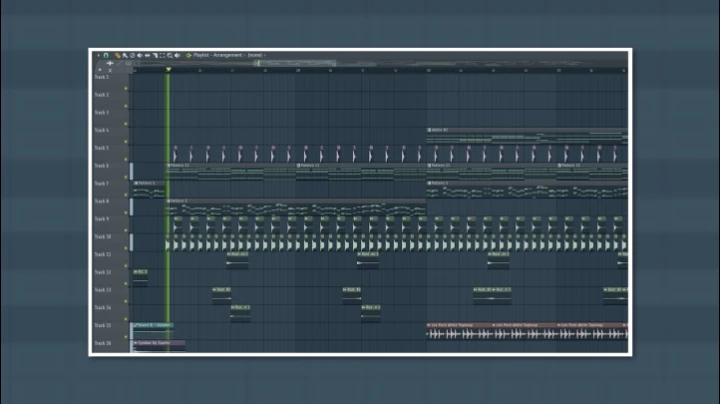Click the second small icon beside the ruler
The width and height of the screenshot is (720, 404).
pyautogui.click(x=110, y=70)
